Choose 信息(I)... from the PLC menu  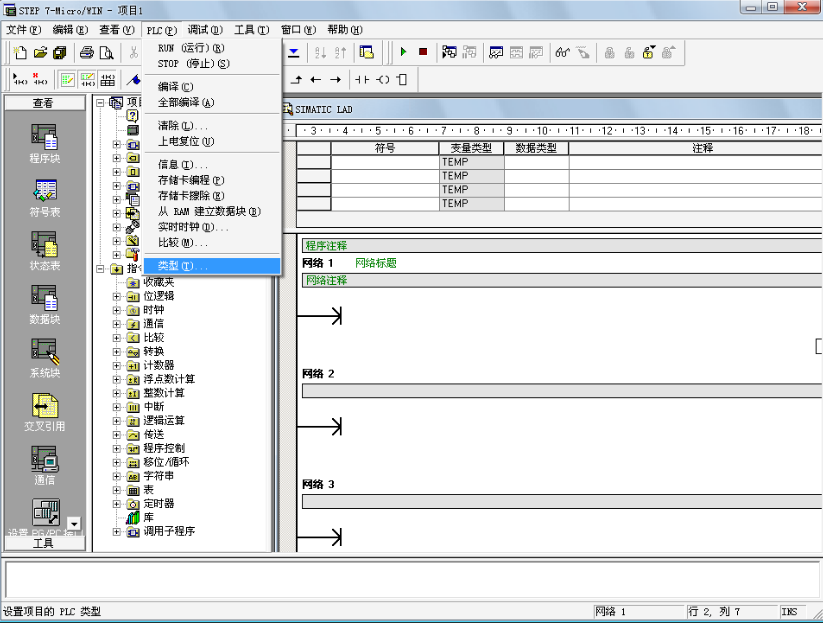click(212, 165)
